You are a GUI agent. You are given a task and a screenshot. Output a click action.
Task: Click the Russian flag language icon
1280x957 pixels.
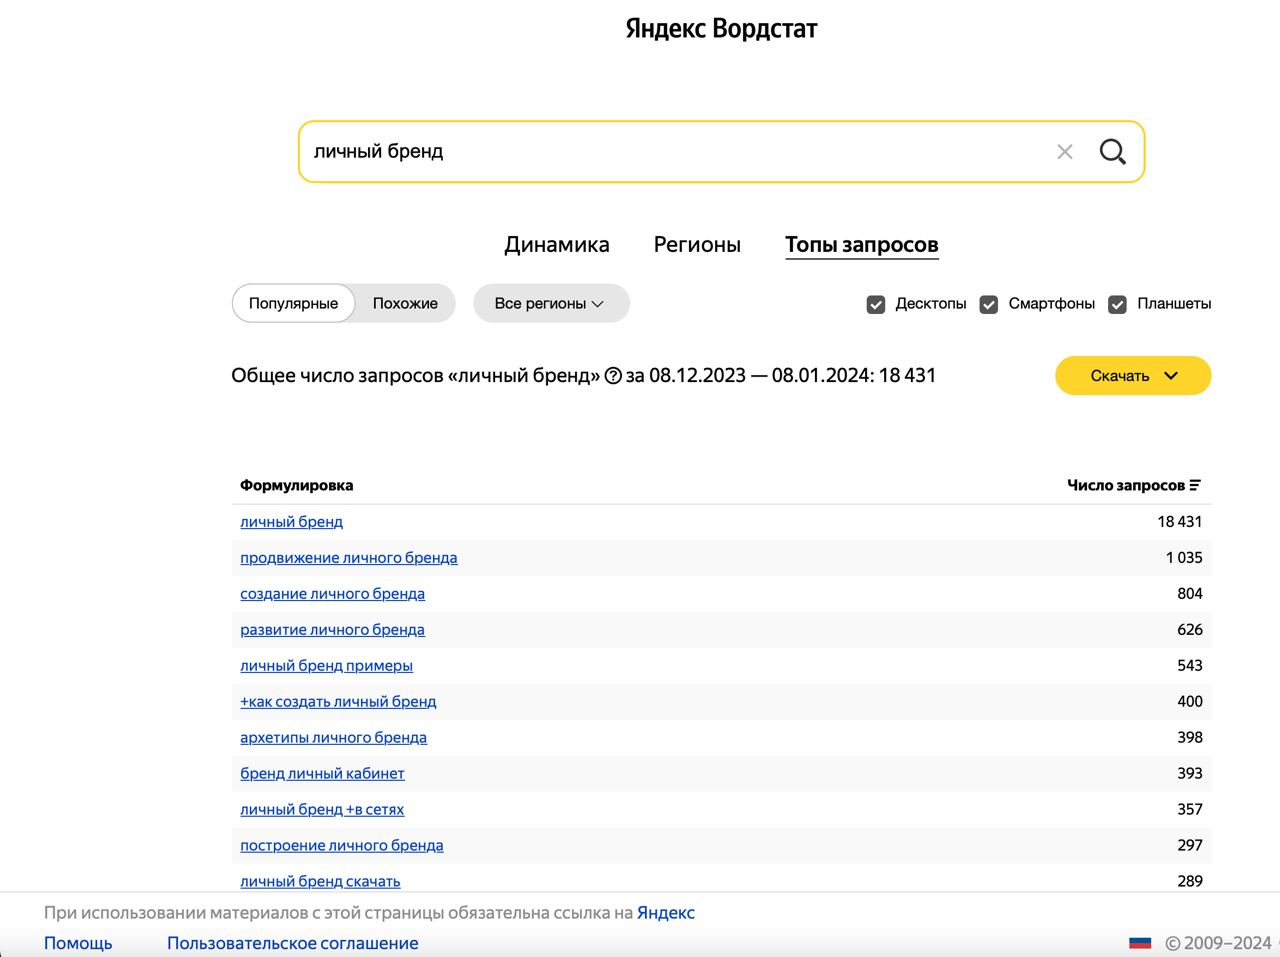pos(1140,943)
